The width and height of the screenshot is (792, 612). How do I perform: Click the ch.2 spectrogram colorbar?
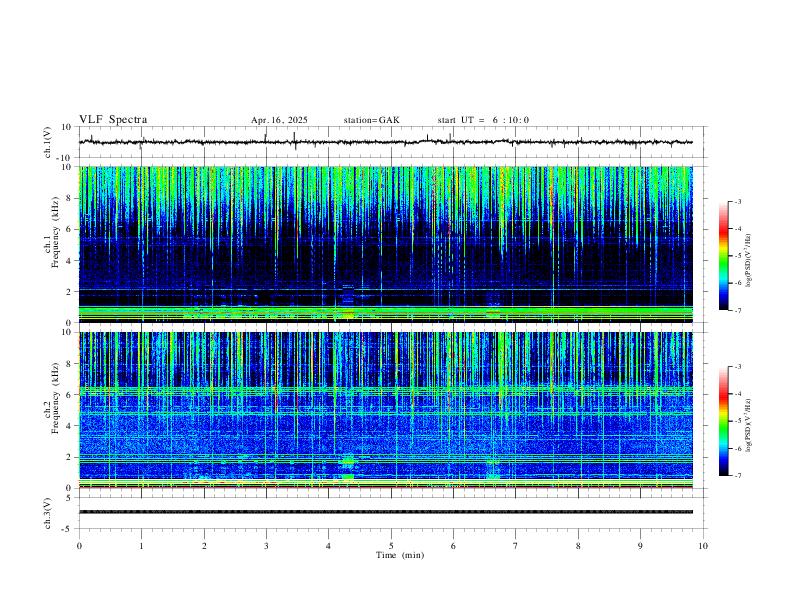pos(723,421)
